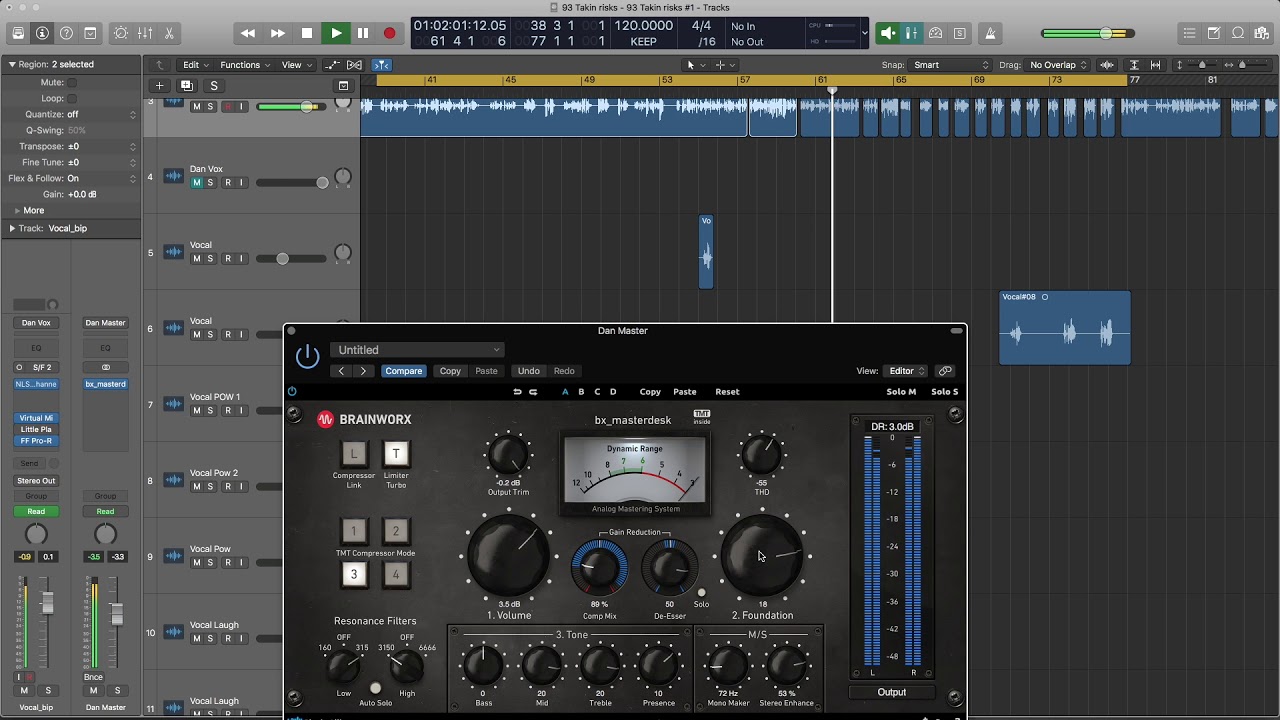1280x720 pixels.
Task: Click the Rewind transport button
Action: pyautogui.click(x=248, y=33)
